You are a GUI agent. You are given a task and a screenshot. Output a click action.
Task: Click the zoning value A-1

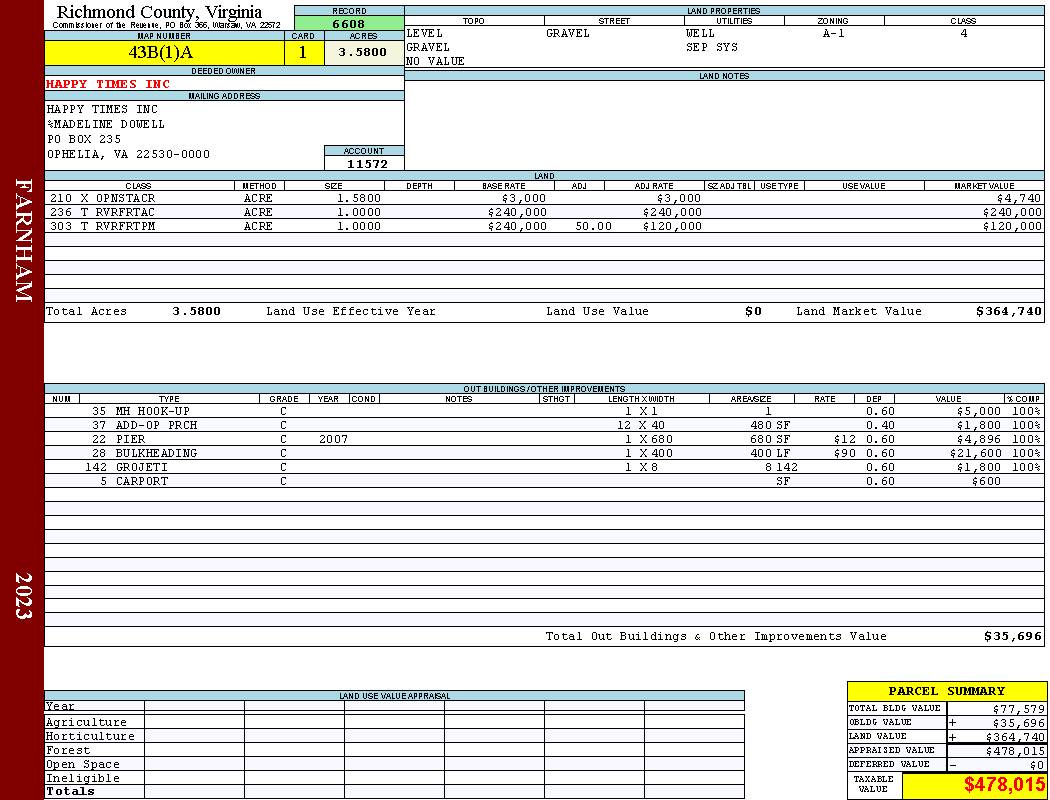834,33
